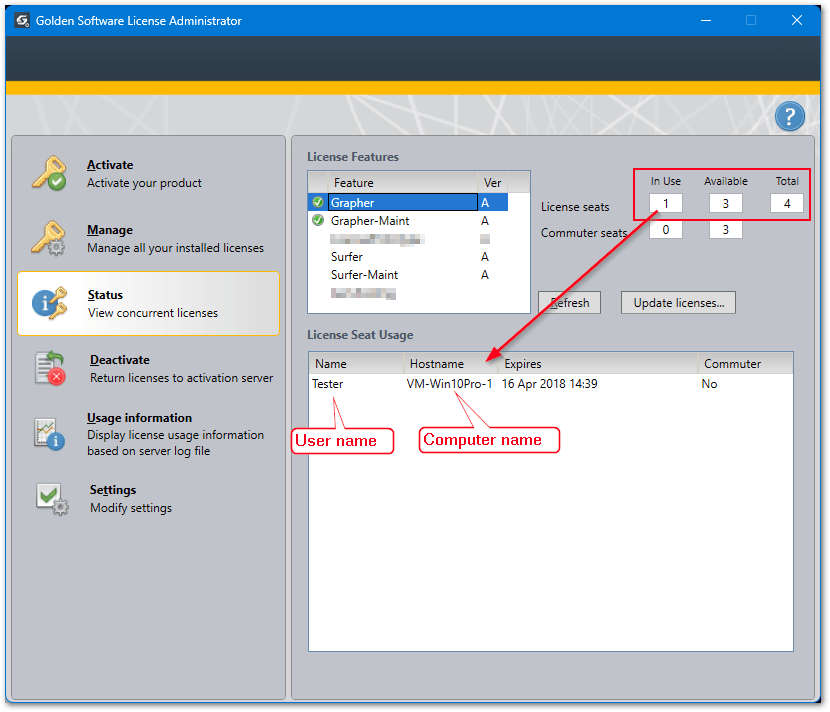Screen dimensions: 830x712
Task: Click the Commuter seats In Use field
Action: (x=666, y=230)
